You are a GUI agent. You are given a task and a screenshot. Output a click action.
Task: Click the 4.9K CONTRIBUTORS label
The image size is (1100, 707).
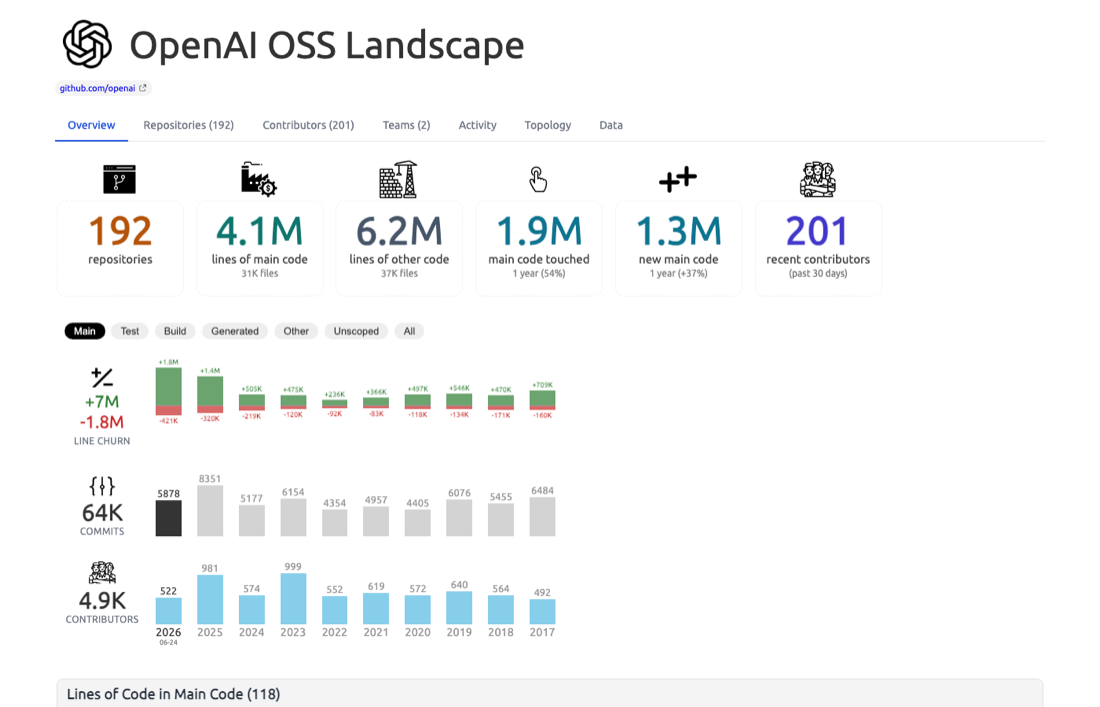[102, 607]
